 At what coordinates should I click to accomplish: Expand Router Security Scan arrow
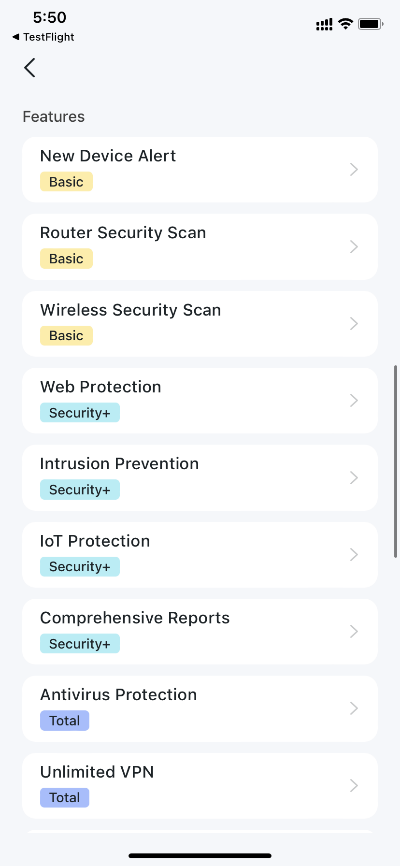click(x=355, y=246)
